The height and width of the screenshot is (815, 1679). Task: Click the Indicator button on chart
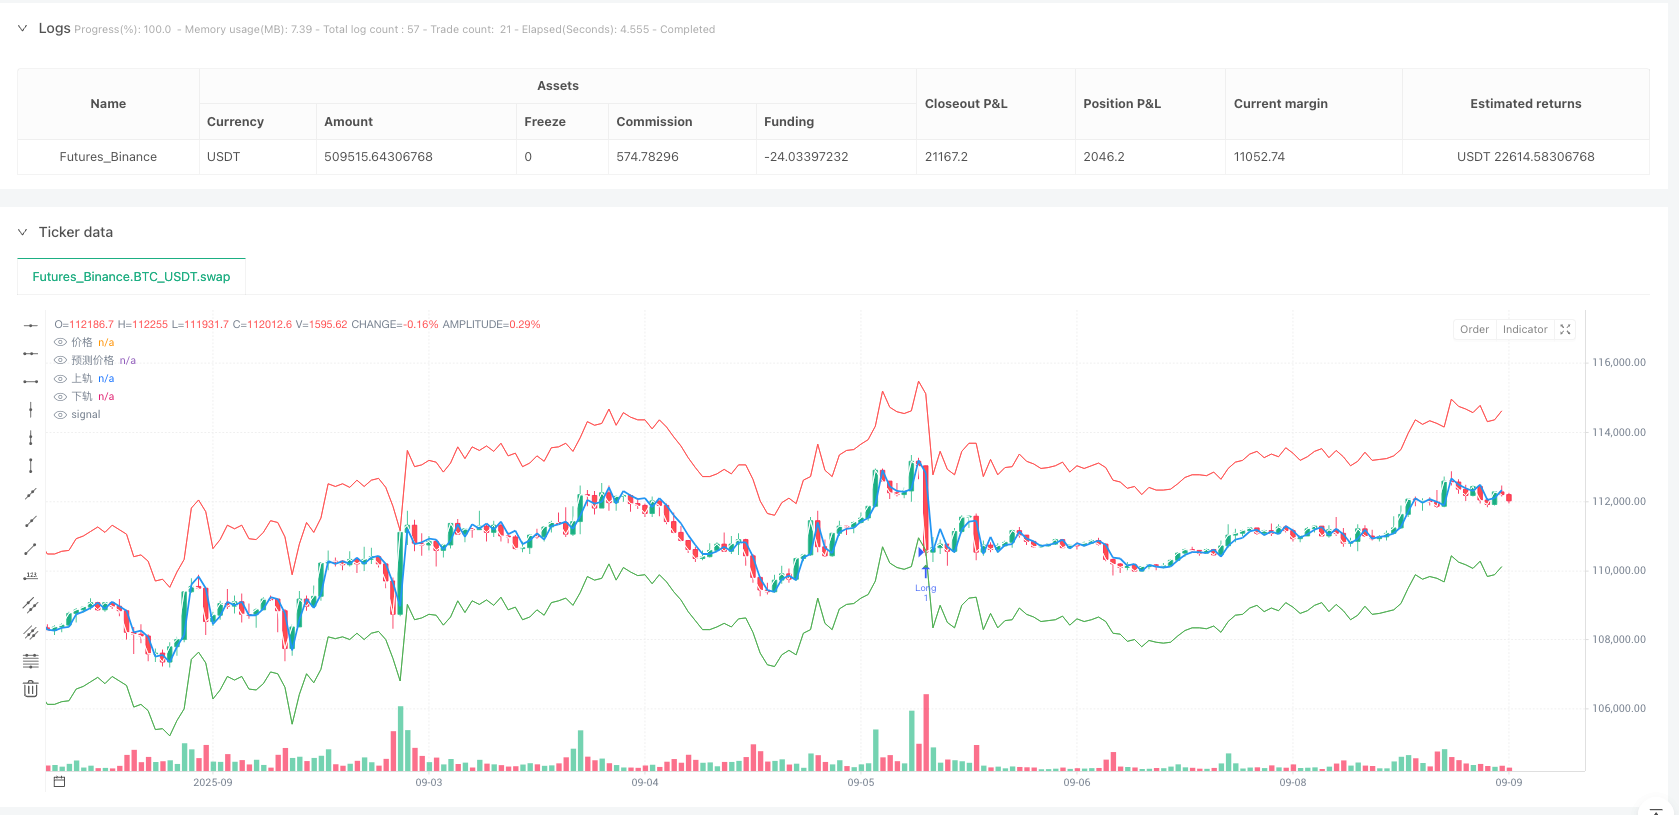click(1524, 329)
